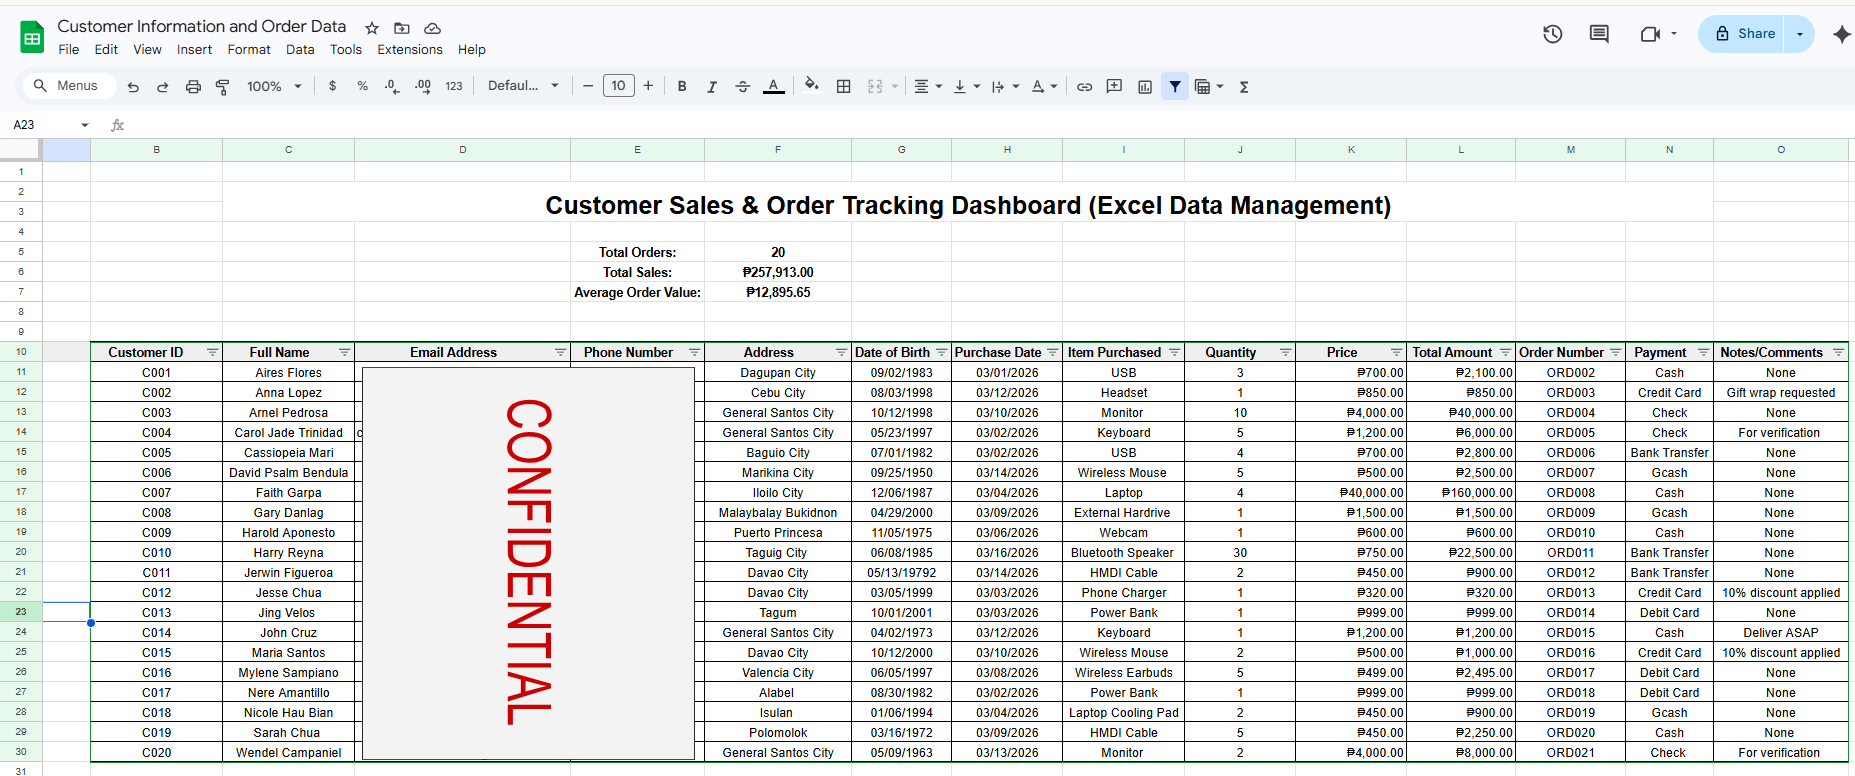The width and height of the screenshot is (1855, 776).
Task: Open the name box dropdown arrow
Action: point(85,125)
